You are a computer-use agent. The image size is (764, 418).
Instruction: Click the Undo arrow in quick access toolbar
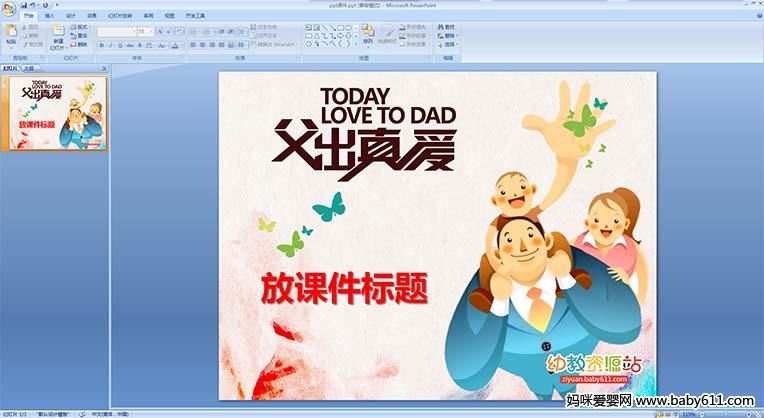(33, 5)
